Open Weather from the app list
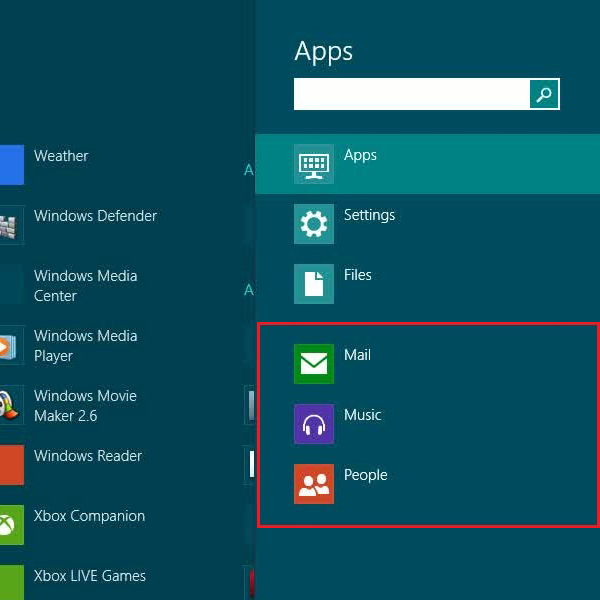600x600 pixels. [x=61, y=156]
